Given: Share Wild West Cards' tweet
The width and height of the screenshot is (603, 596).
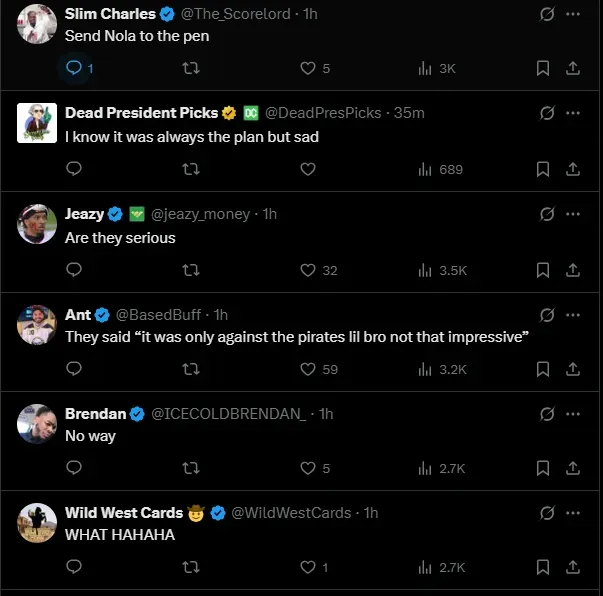Looking at the screenshot, I should point(573,567).
